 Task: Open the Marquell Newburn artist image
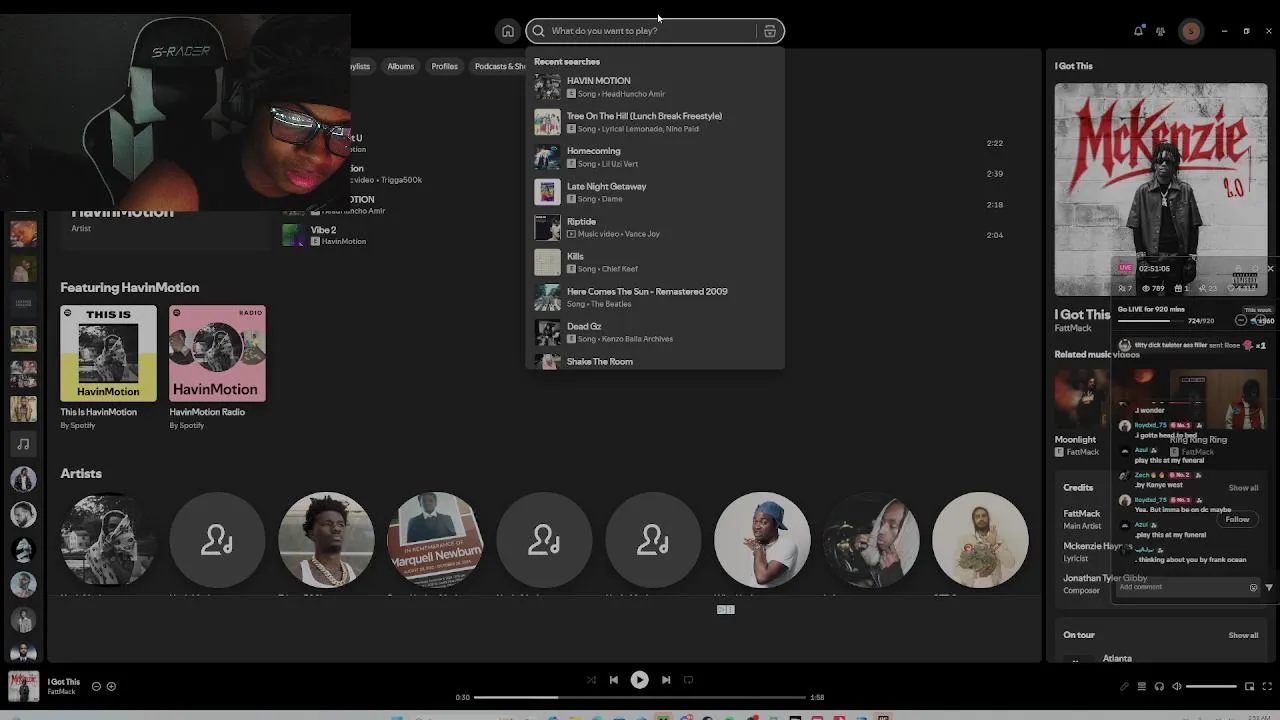pos(435,540)
